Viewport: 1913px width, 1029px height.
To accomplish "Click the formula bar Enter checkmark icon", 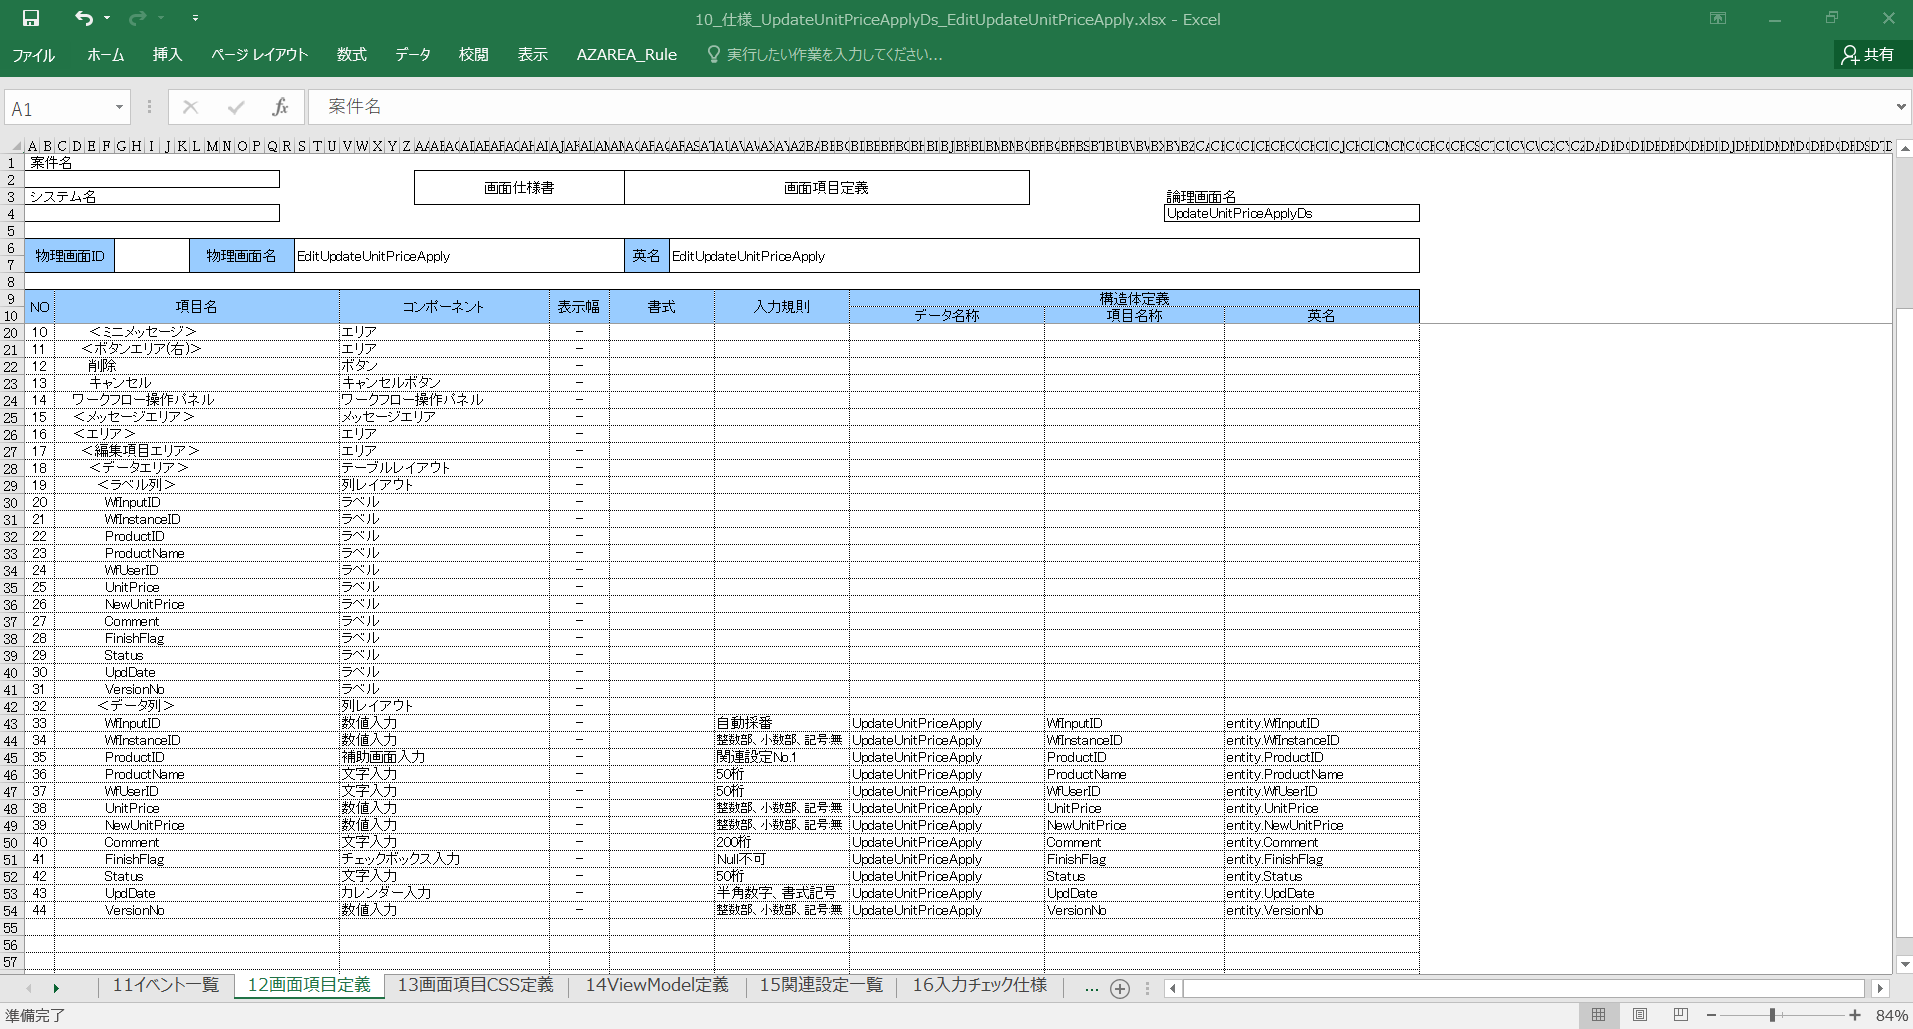I will tap(236, 107).
